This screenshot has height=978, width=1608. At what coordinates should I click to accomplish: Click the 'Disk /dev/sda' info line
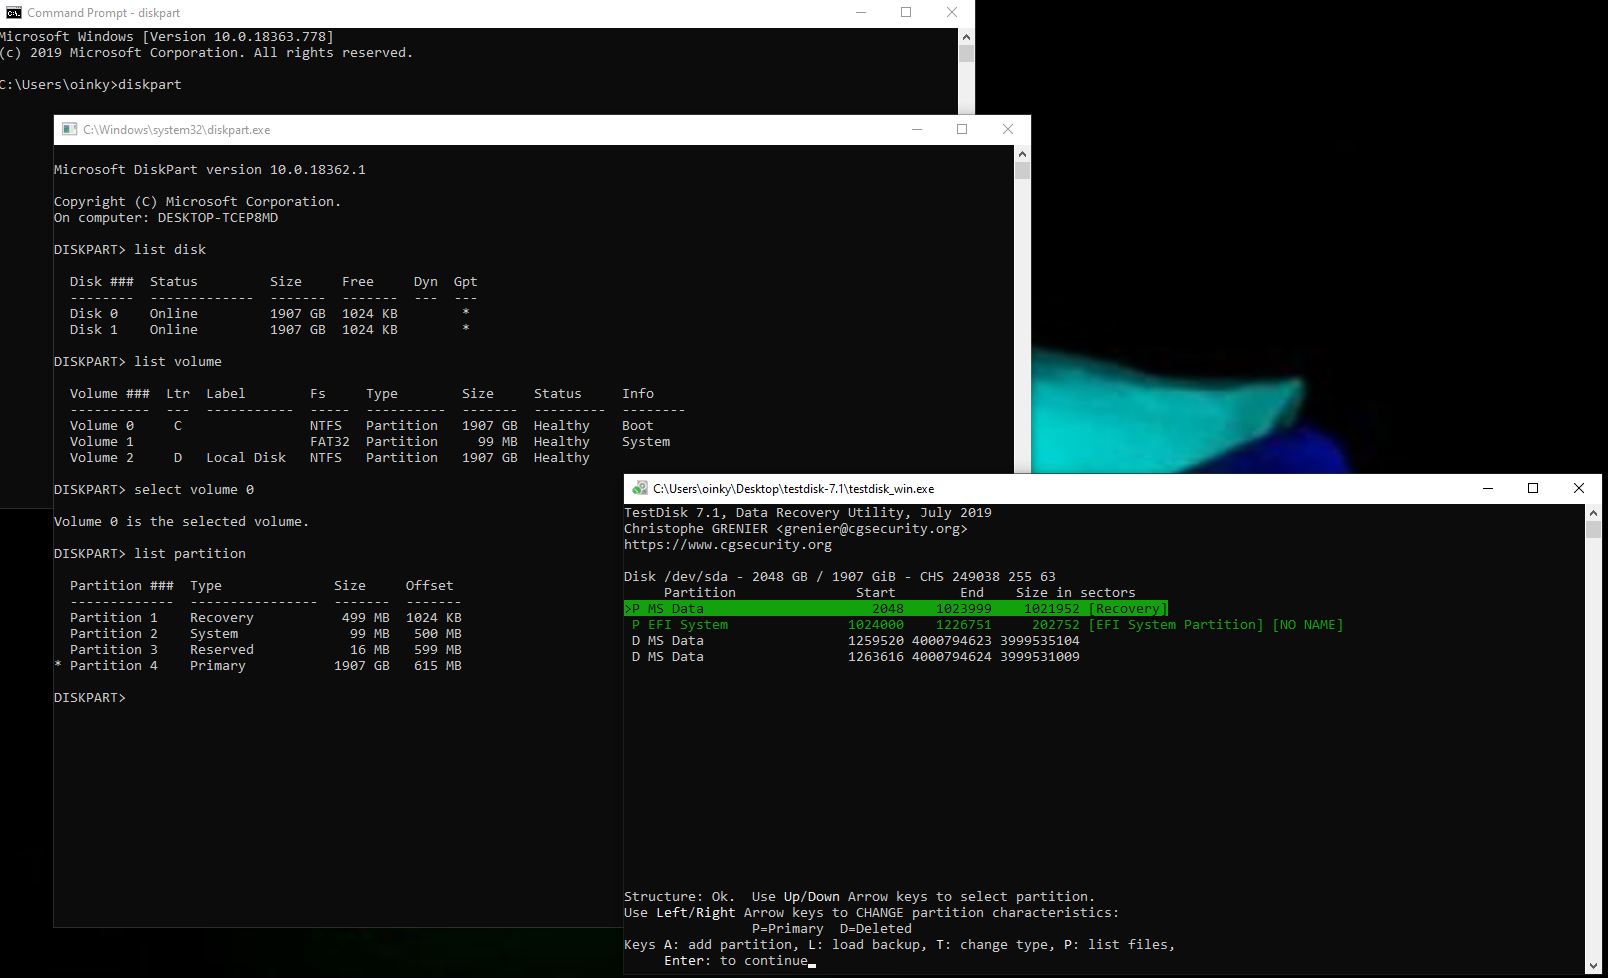[840, 577]
